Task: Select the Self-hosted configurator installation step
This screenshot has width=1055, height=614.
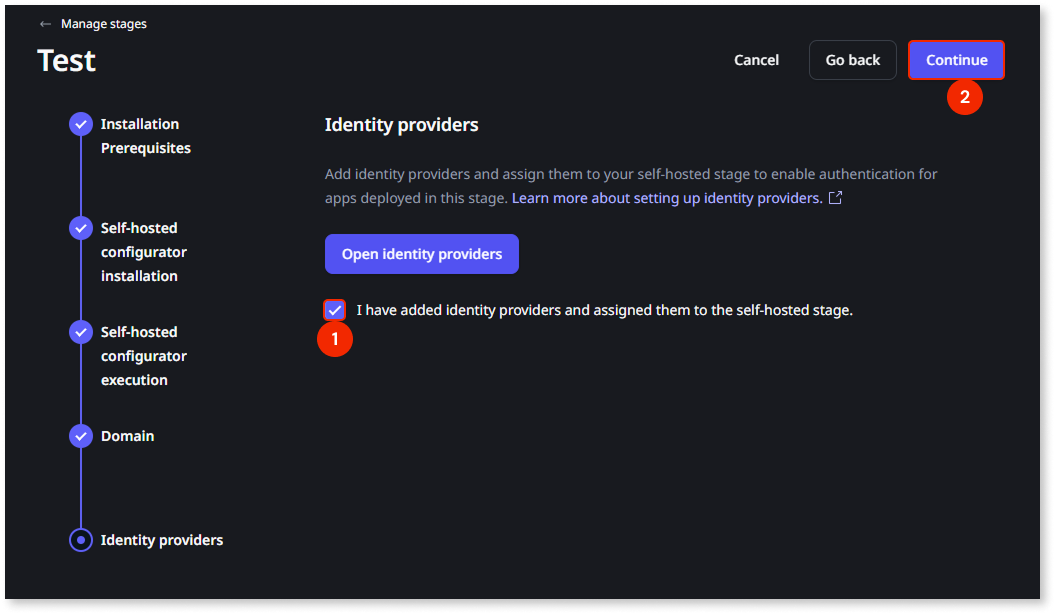Action: click(144, 252)
